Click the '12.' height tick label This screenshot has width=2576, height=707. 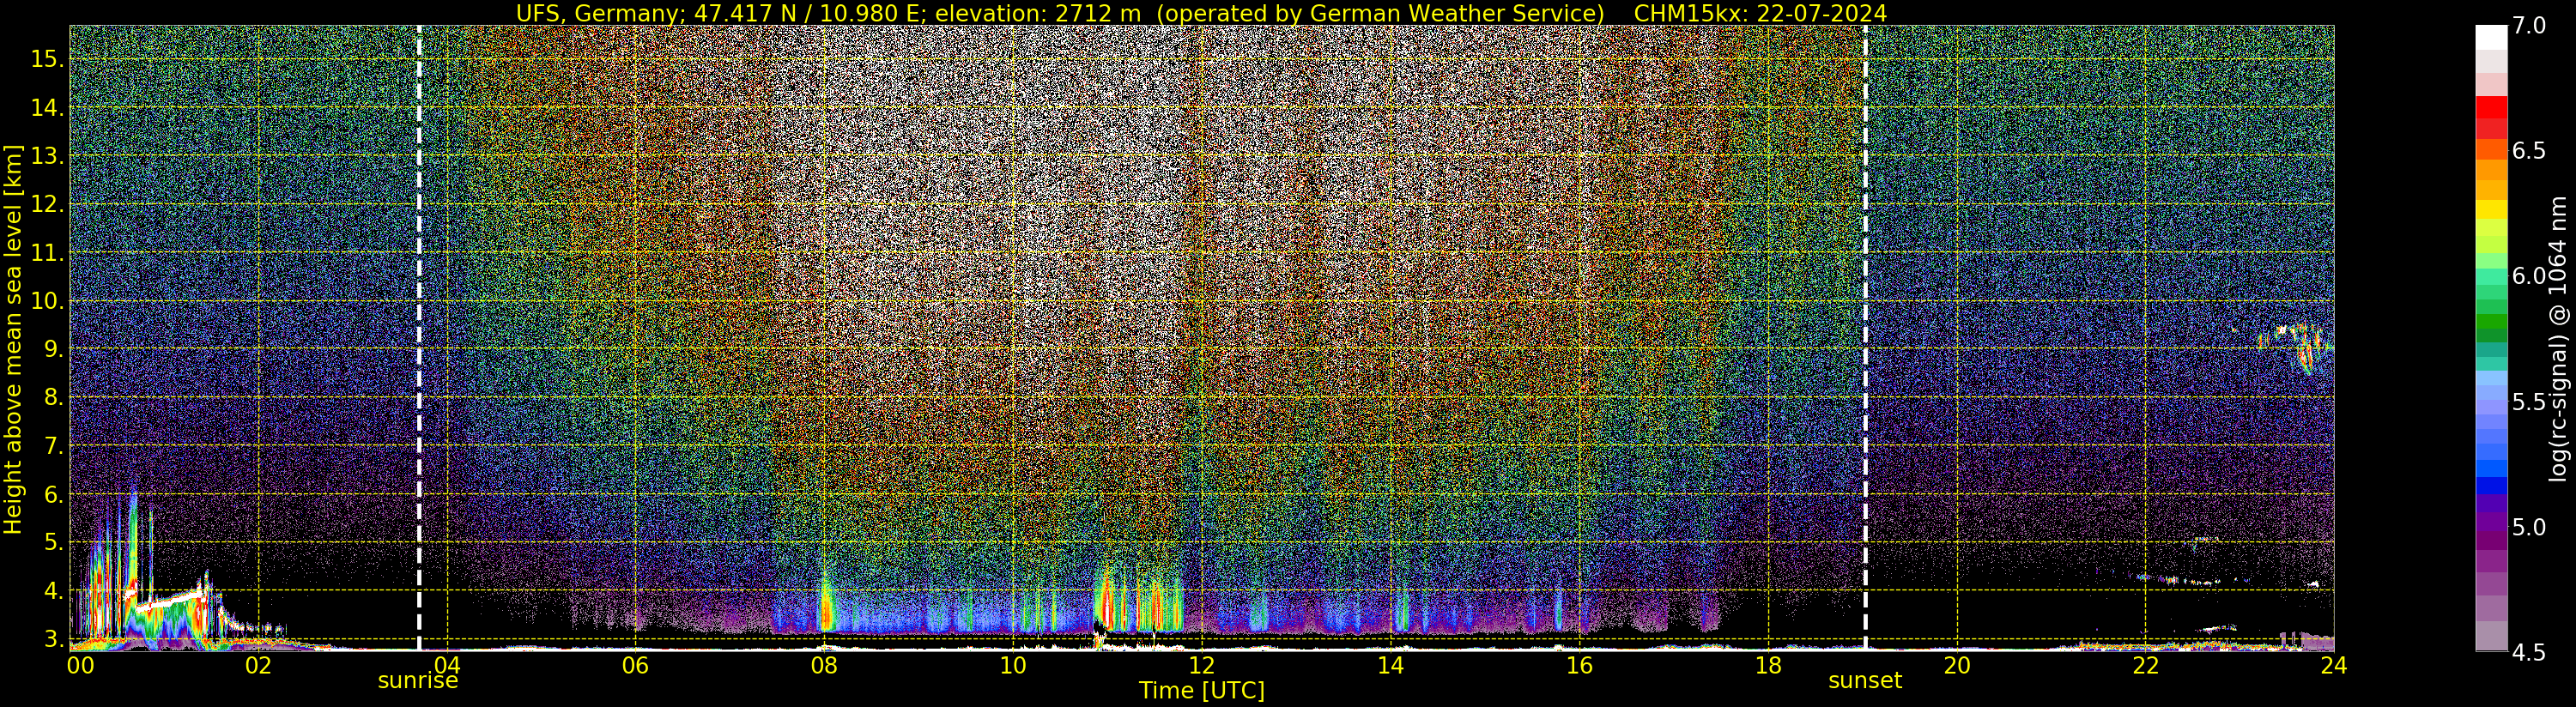[47, 204]
